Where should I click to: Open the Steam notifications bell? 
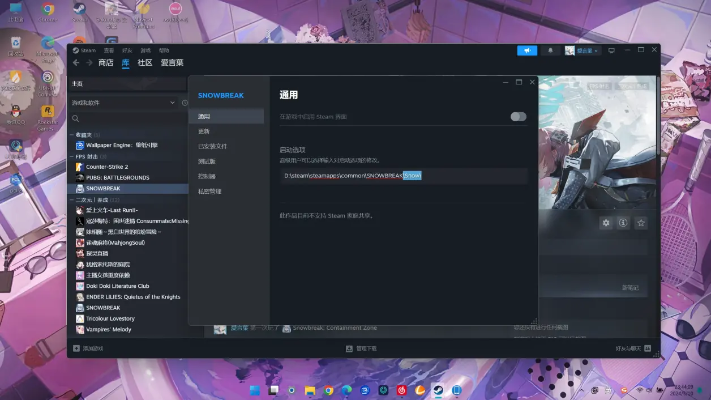550,50
